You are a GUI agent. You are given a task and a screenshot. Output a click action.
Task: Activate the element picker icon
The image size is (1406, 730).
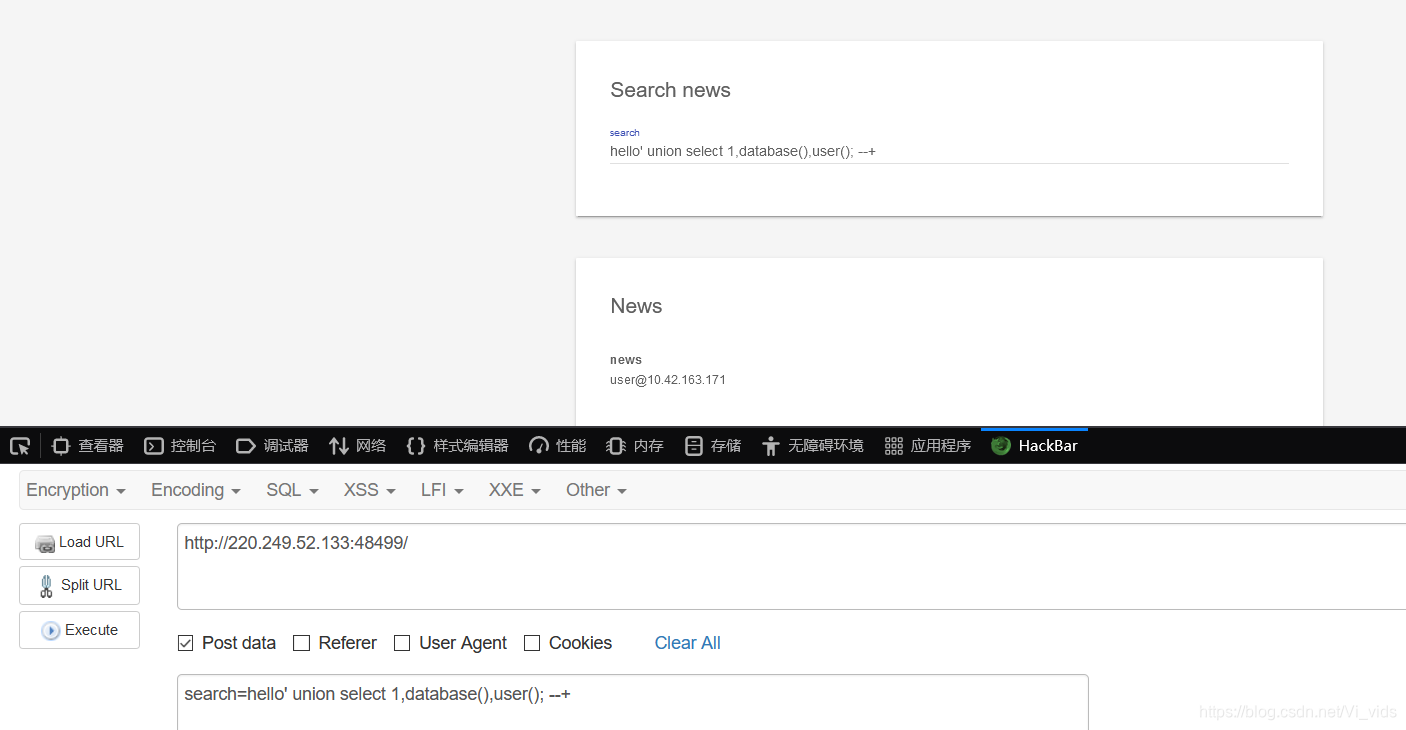tap(20, 446)
